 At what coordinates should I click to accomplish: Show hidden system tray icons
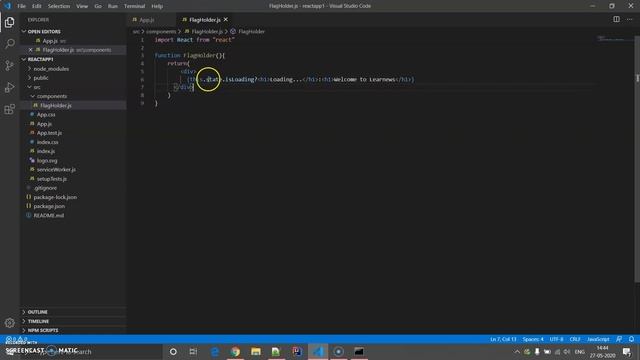click(x=517, y=352)
